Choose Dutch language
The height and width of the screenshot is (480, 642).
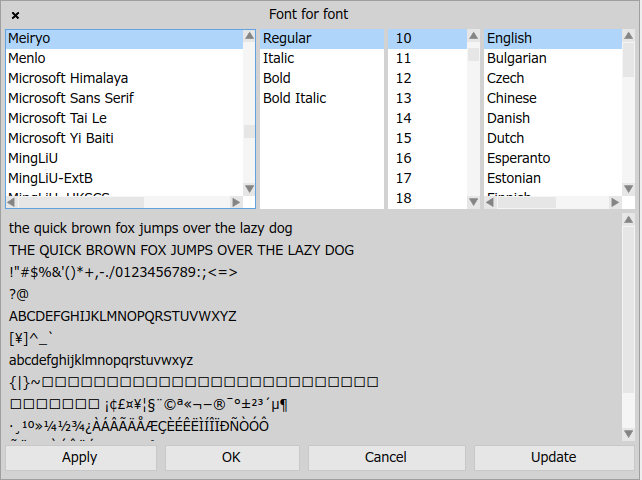pyautogui.click(x=553, y=138)
